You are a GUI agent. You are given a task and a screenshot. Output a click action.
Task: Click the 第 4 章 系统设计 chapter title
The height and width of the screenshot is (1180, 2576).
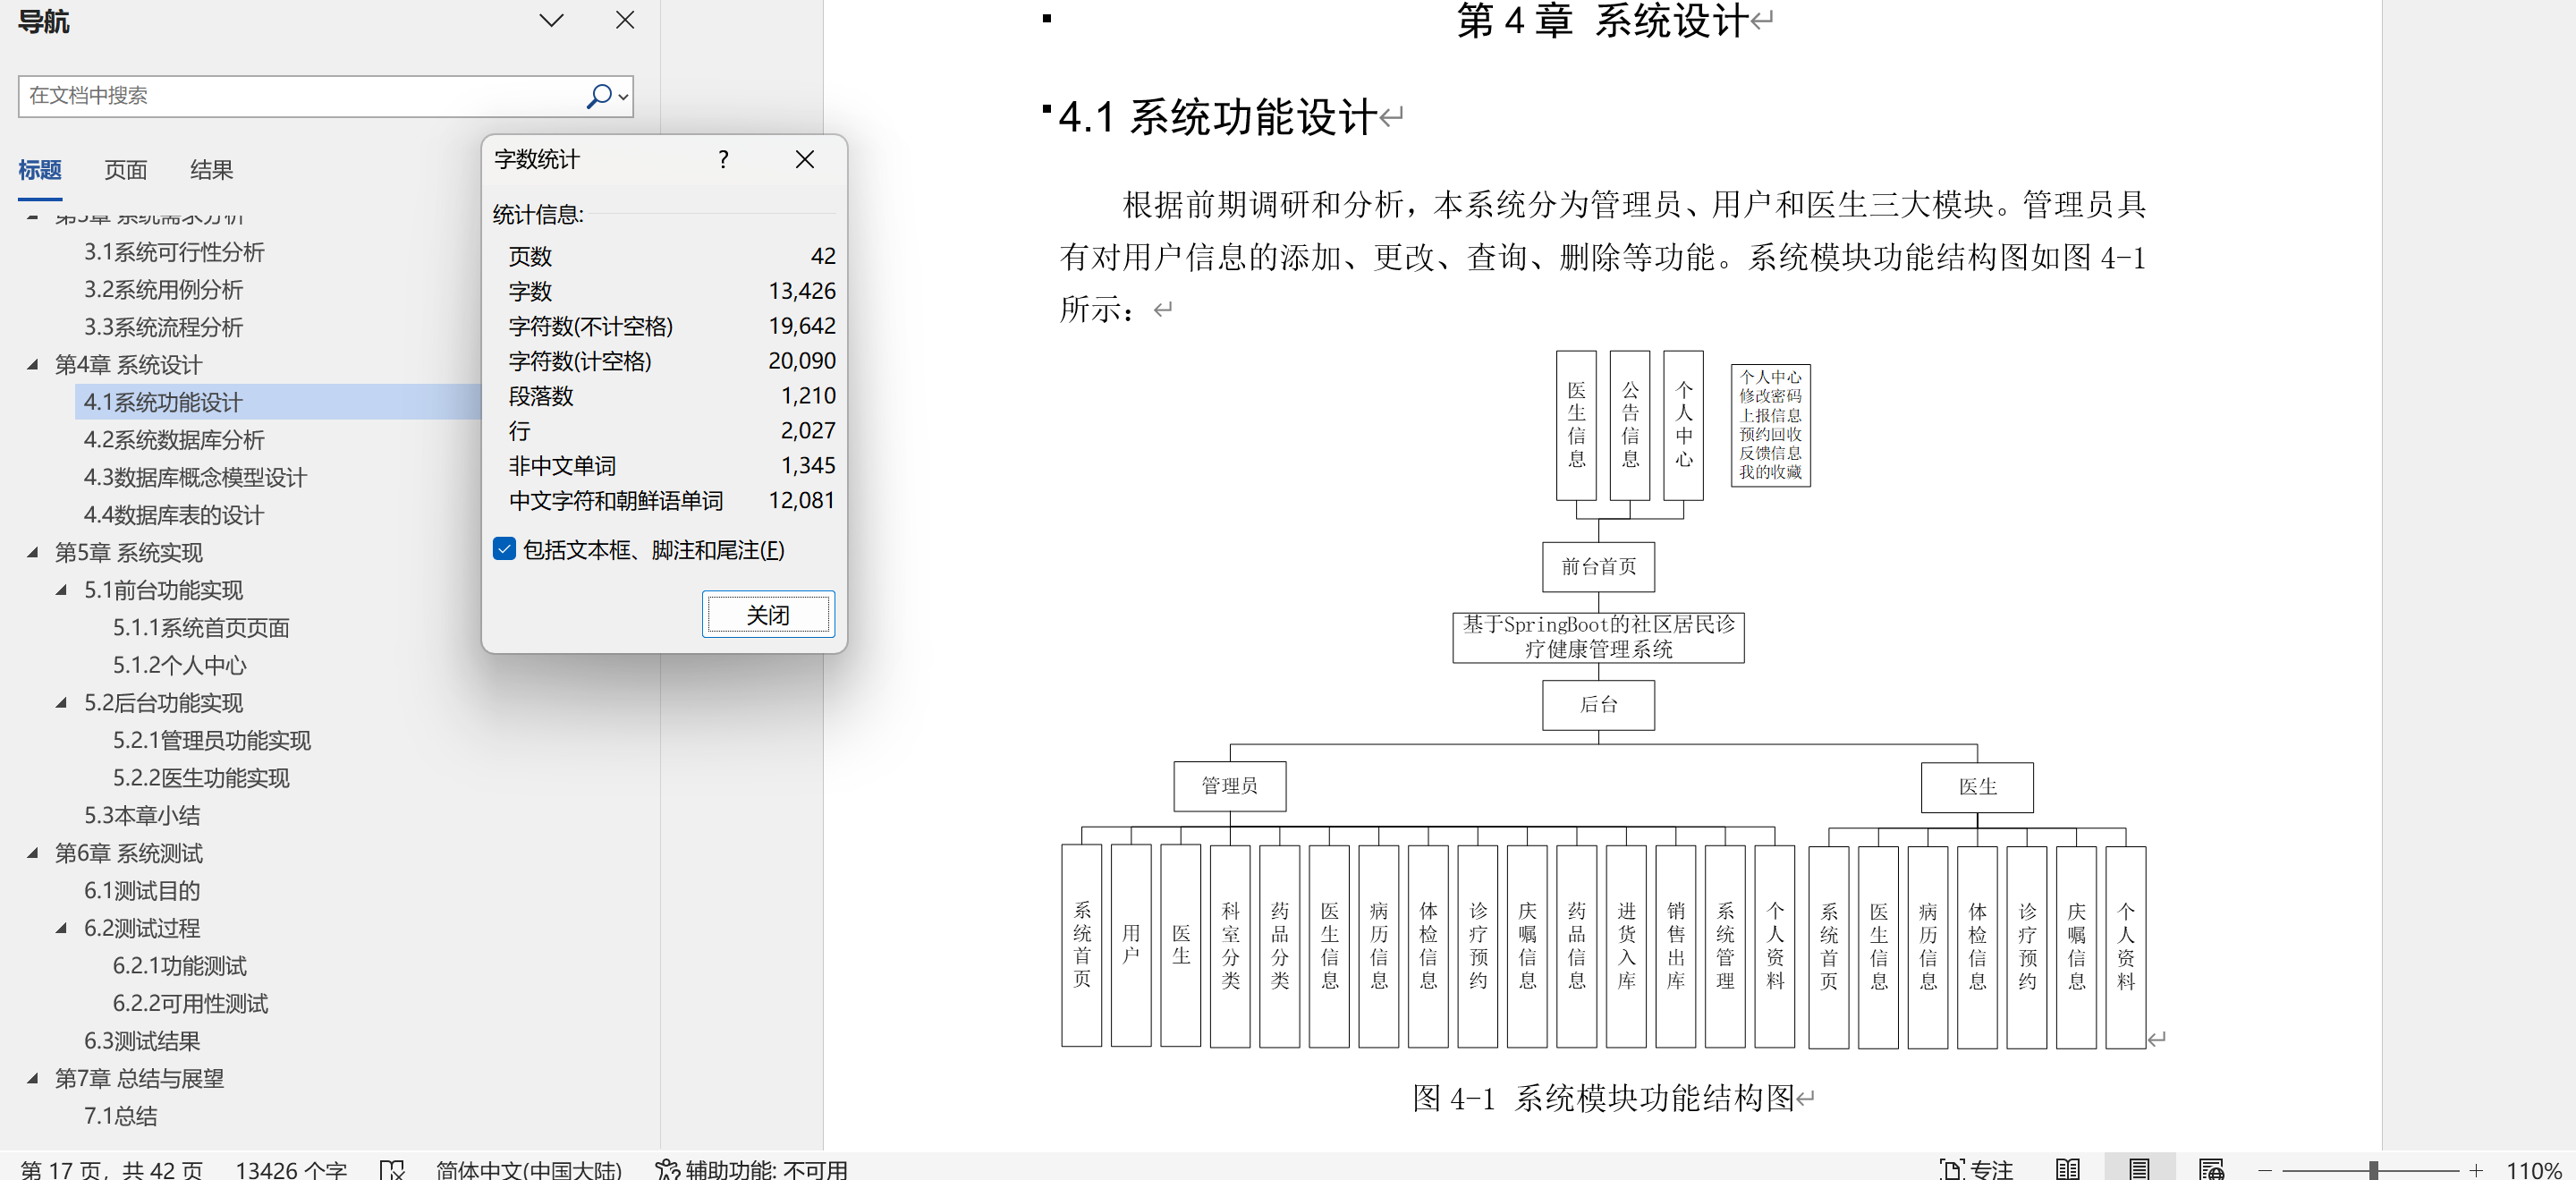tap(1602, 20)
